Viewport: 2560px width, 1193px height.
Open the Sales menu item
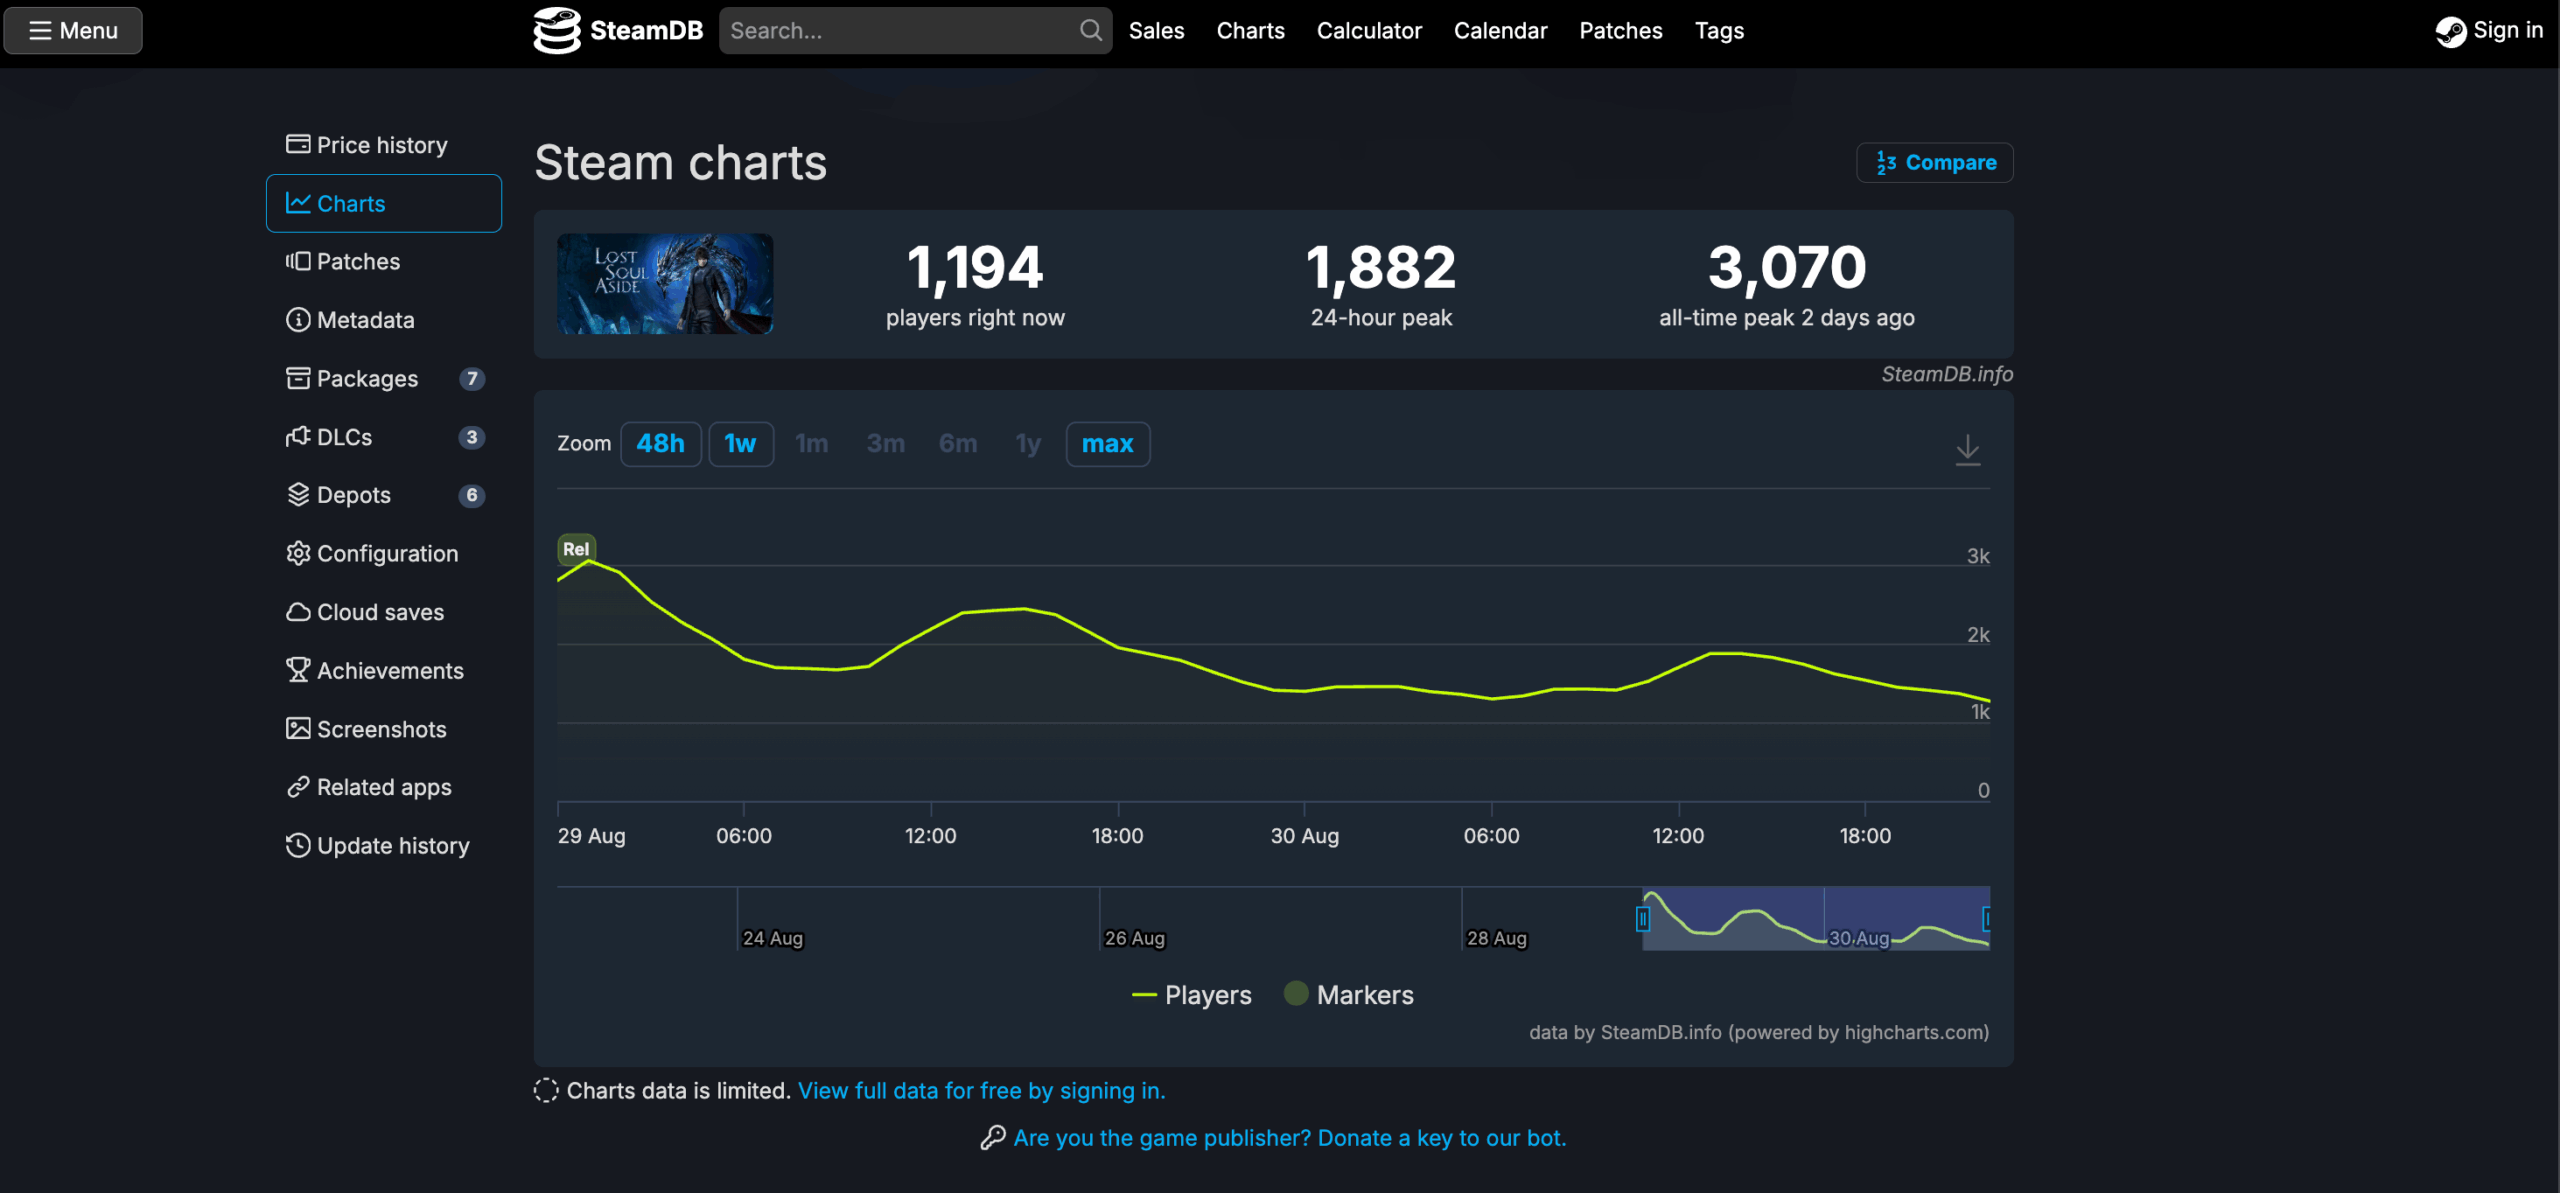[x=1156, y=30]
